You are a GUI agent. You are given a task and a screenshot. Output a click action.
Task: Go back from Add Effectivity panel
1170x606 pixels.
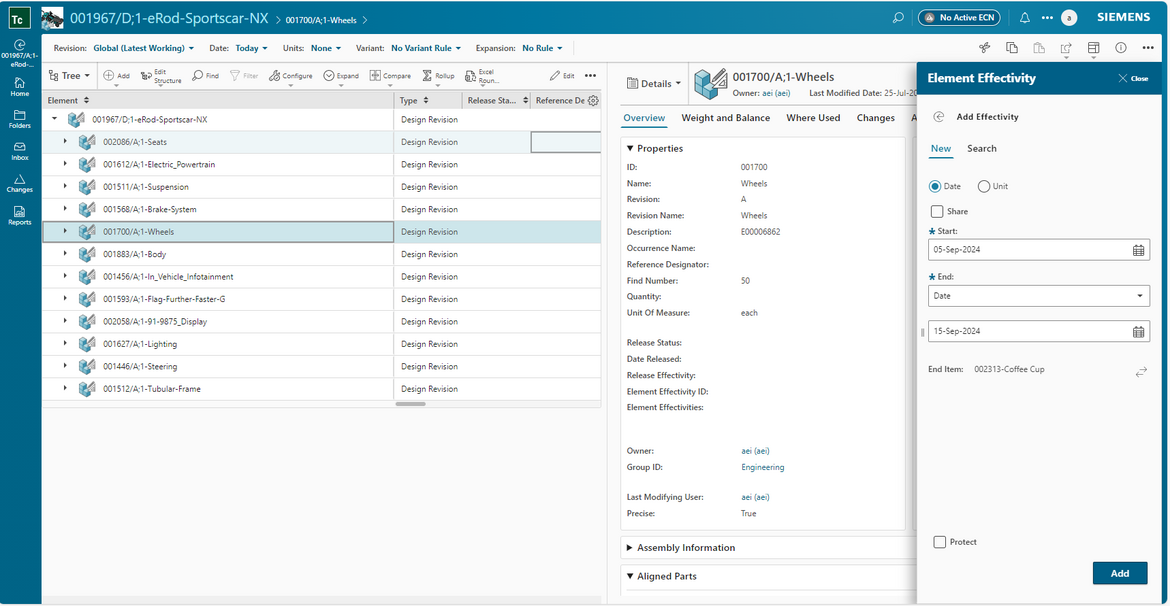[x=939, y=117]
